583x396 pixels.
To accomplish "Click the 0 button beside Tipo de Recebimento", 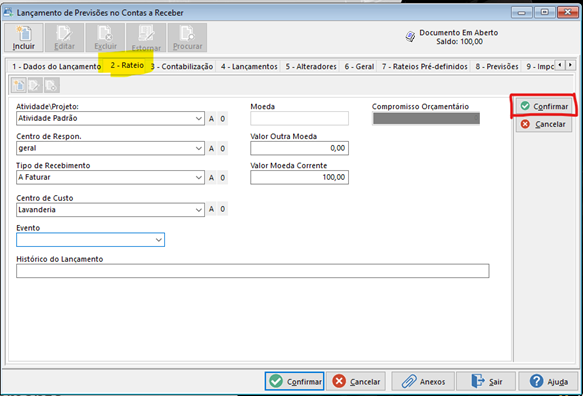I will click(x=222, y=178).
